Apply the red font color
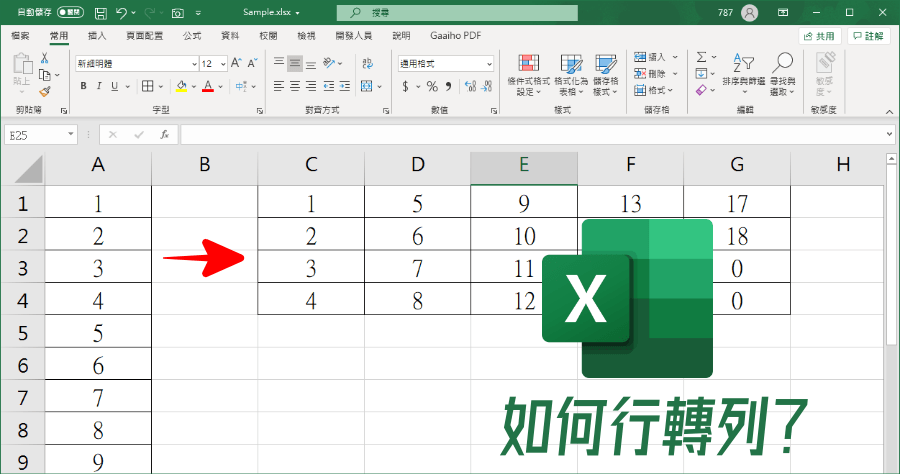Image resolution: width=900 pixels, height=474 pixels. [x=208, y=86]
